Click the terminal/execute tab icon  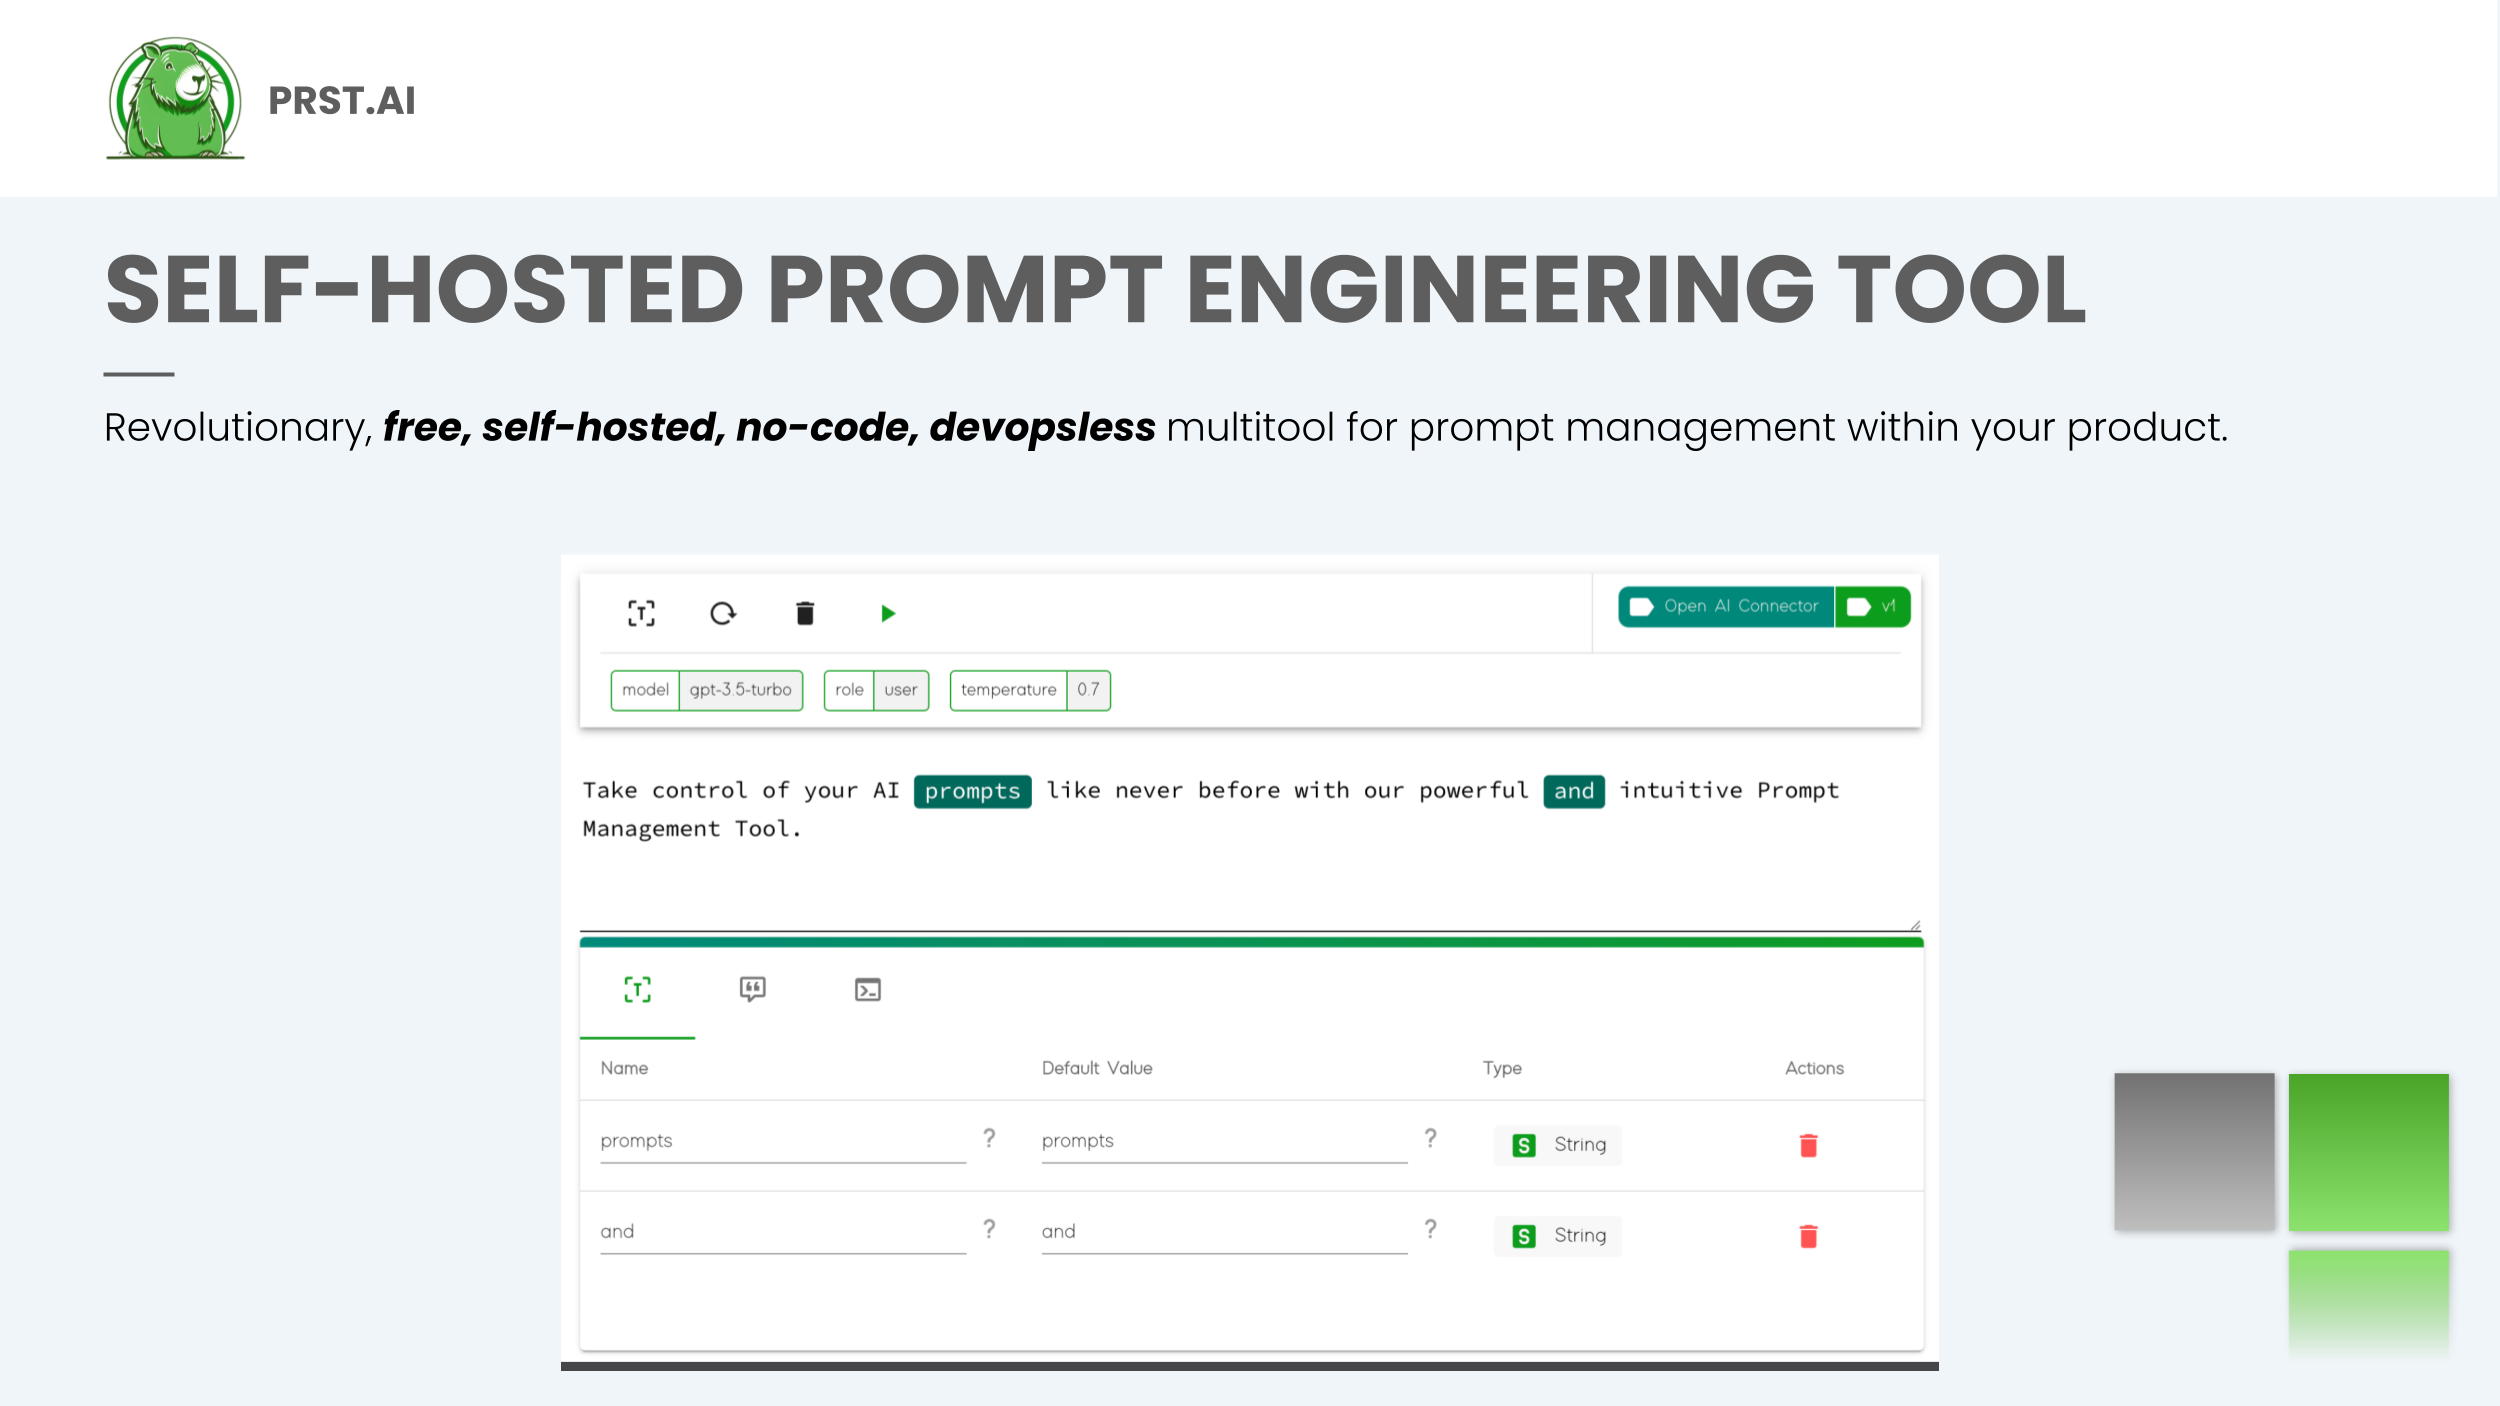pos(867,989)
